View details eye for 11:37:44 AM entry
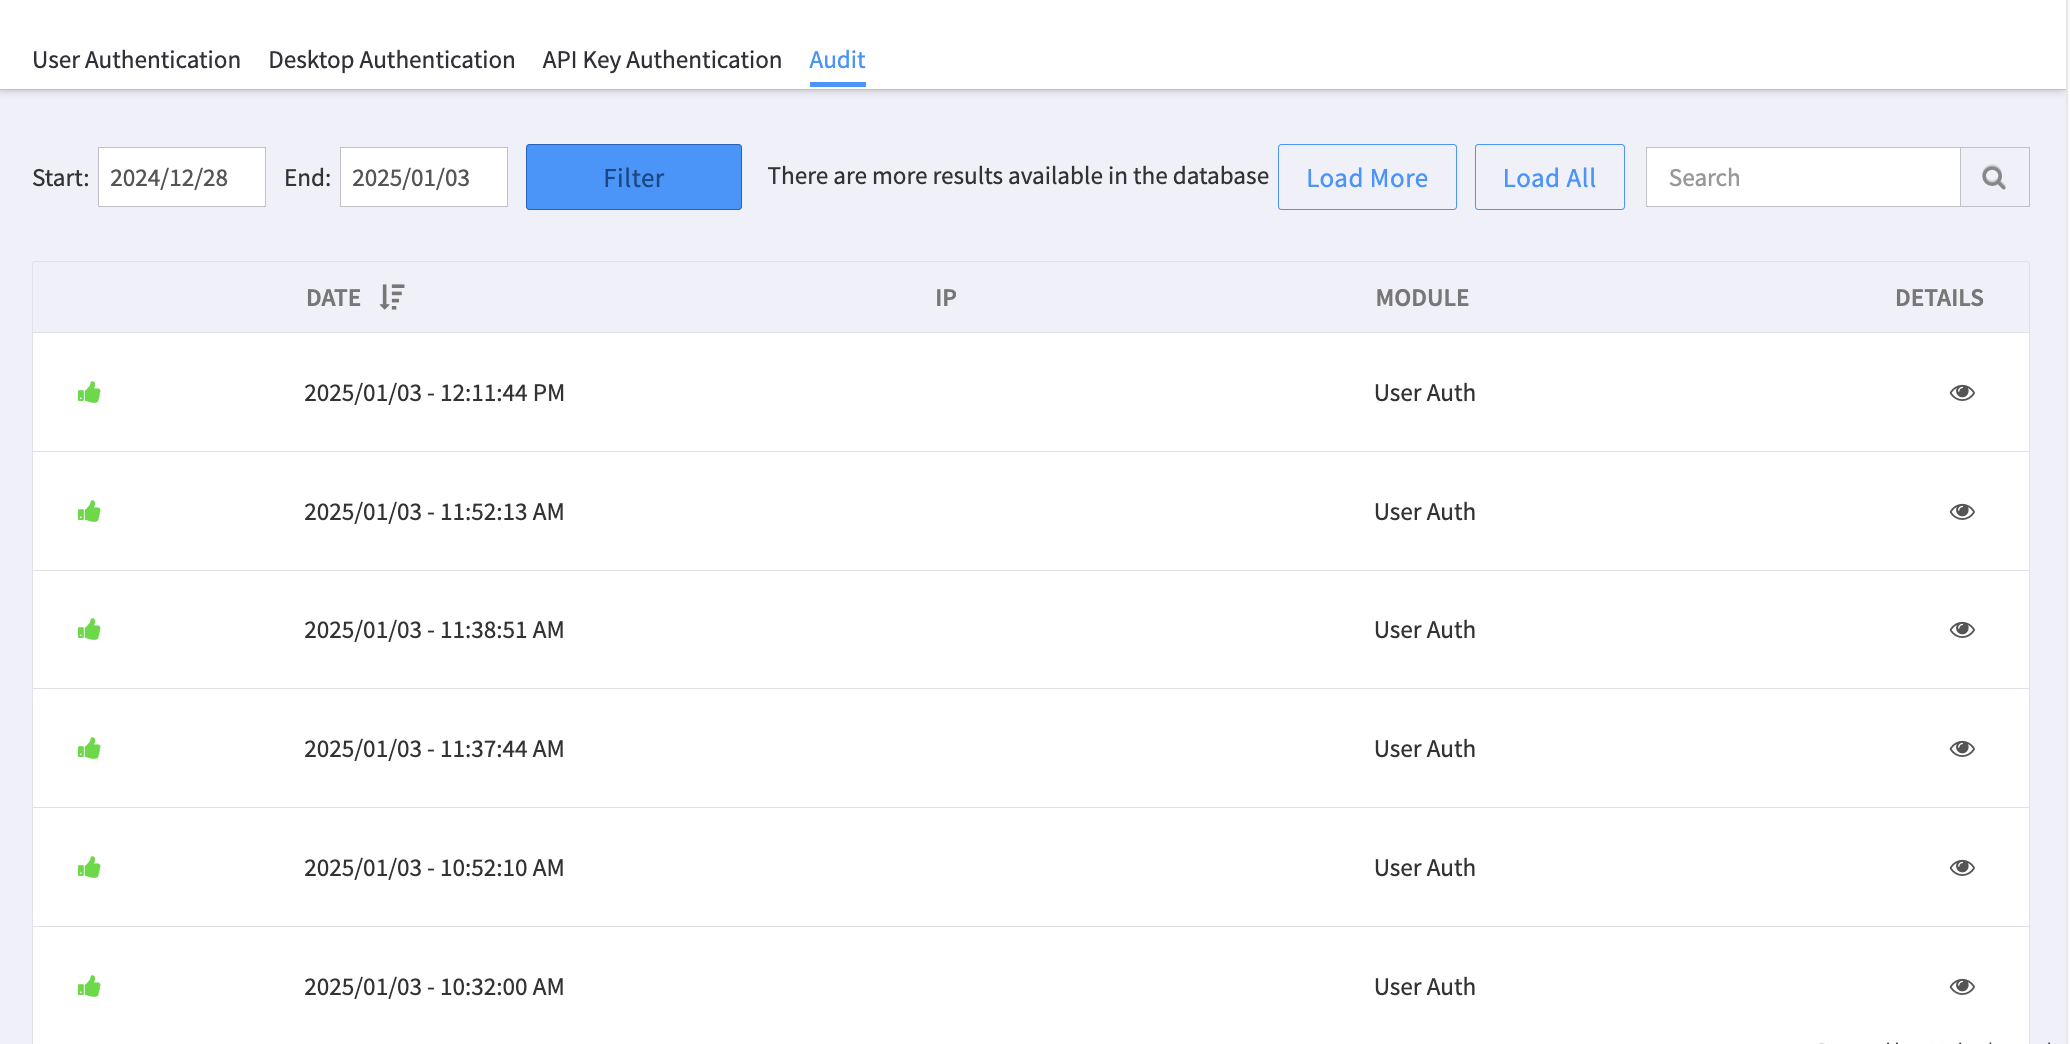The image size is (2070, 1044). click(1962, 748)
